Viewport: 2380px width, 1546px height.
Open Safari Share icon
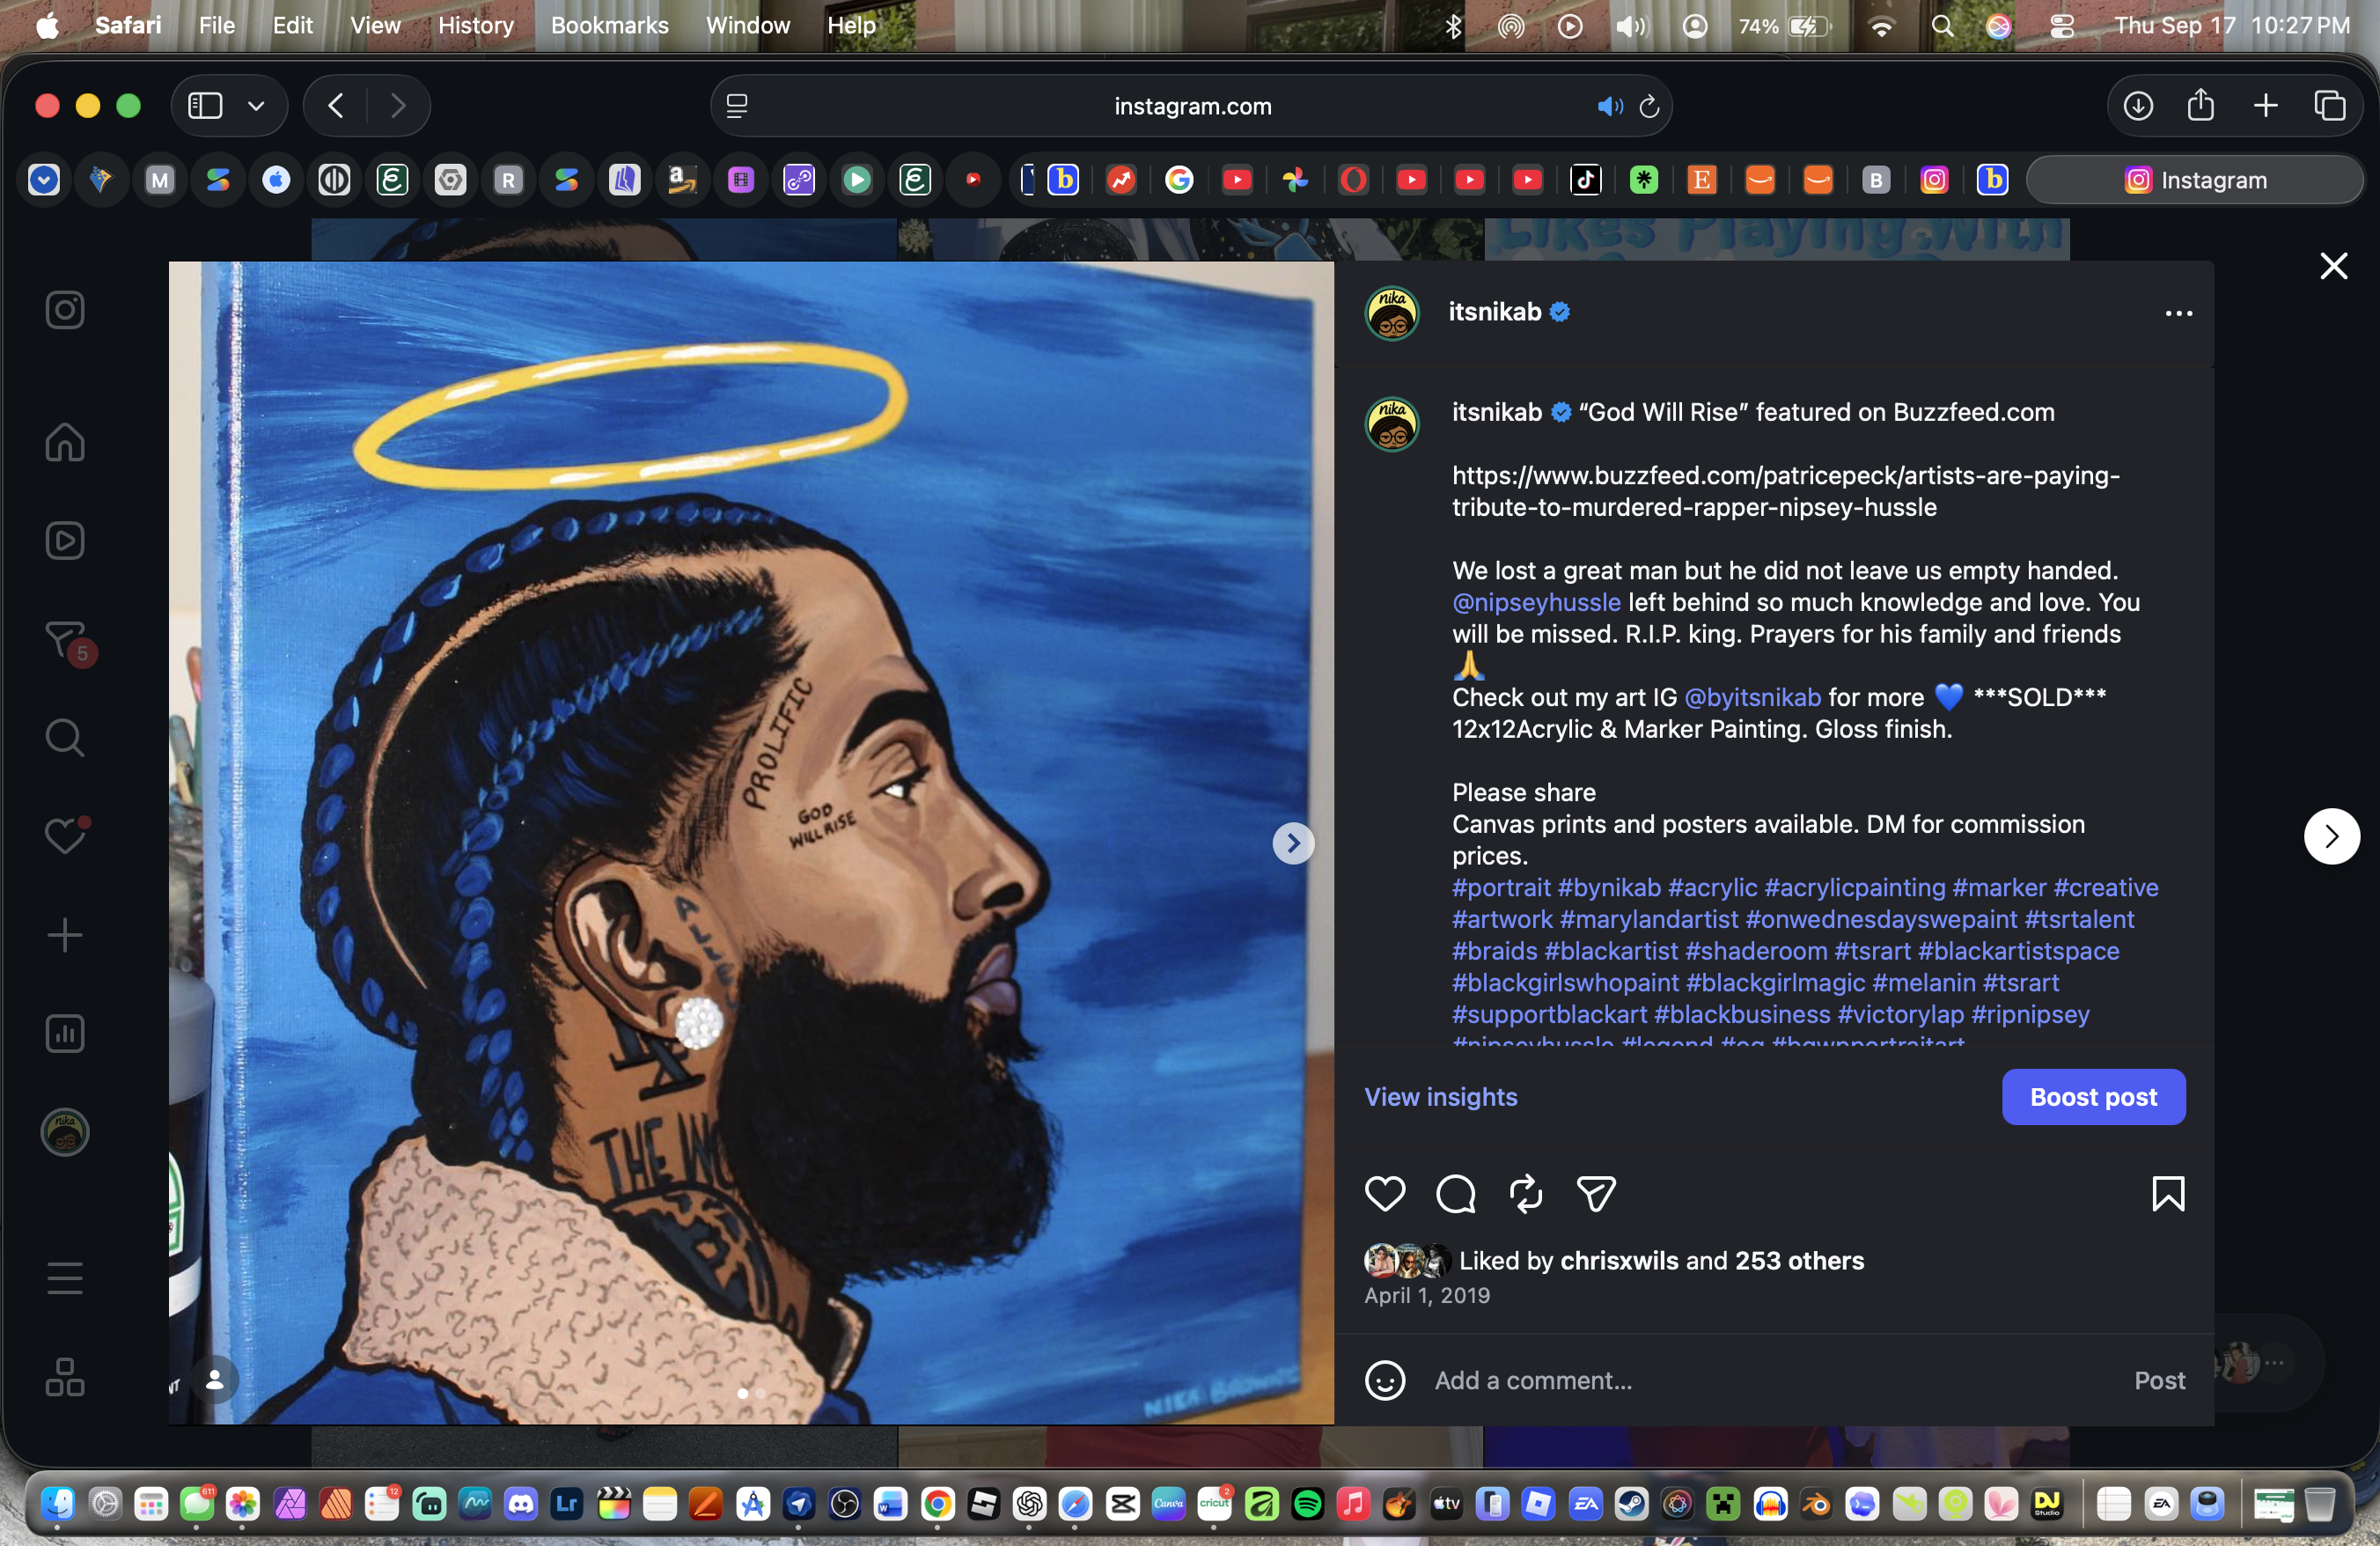(x=2200, y=105)
